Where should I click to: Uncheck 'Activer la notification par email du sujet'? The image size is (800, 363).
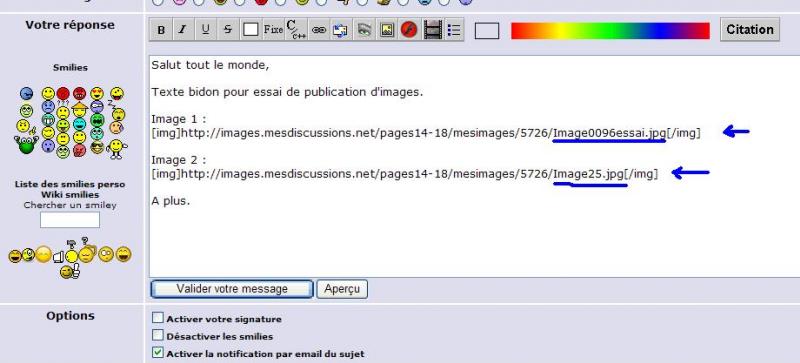click(x=158, y=353)
